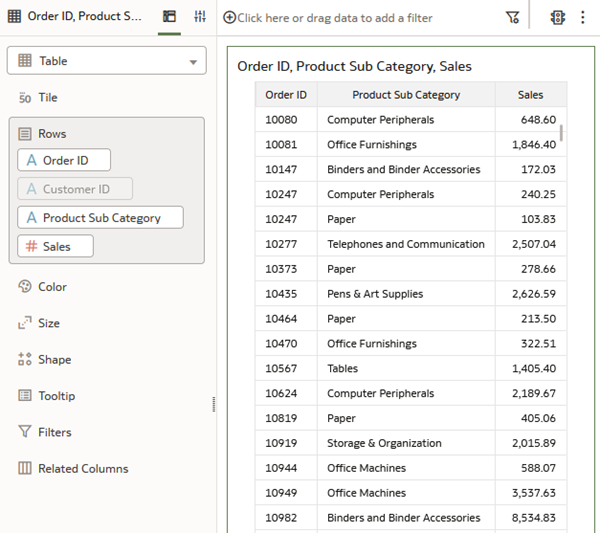Click the auto insights settings icon
Viewport: 600px width, 533px height.
(558, 17)
